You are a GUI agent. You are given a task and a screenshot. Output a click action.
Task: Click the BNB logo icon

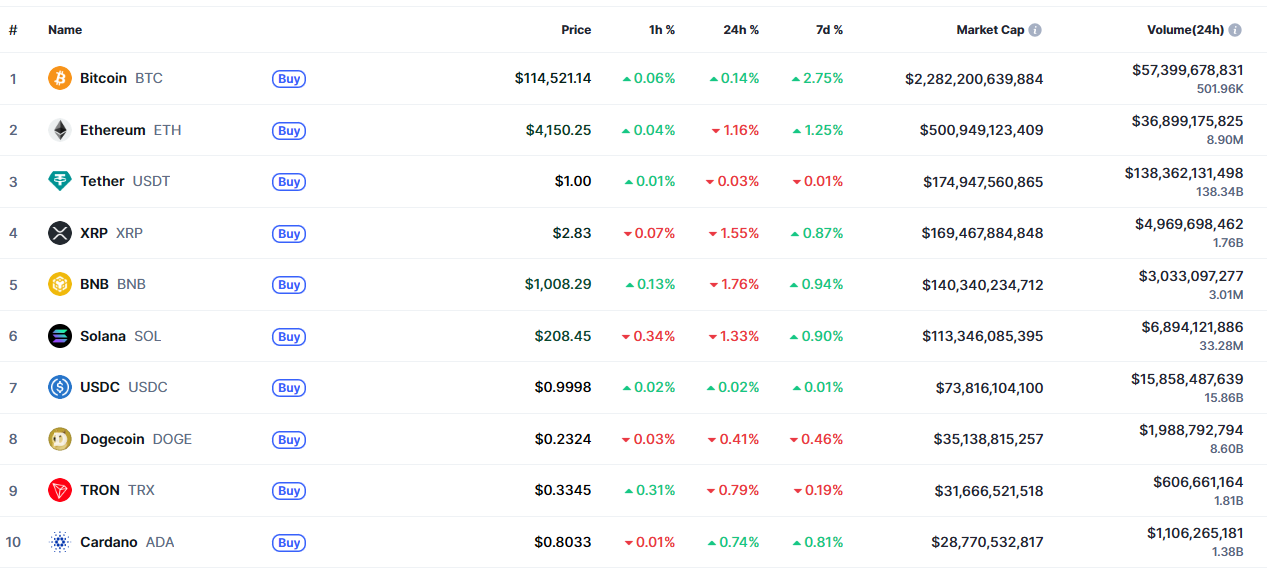60,284
